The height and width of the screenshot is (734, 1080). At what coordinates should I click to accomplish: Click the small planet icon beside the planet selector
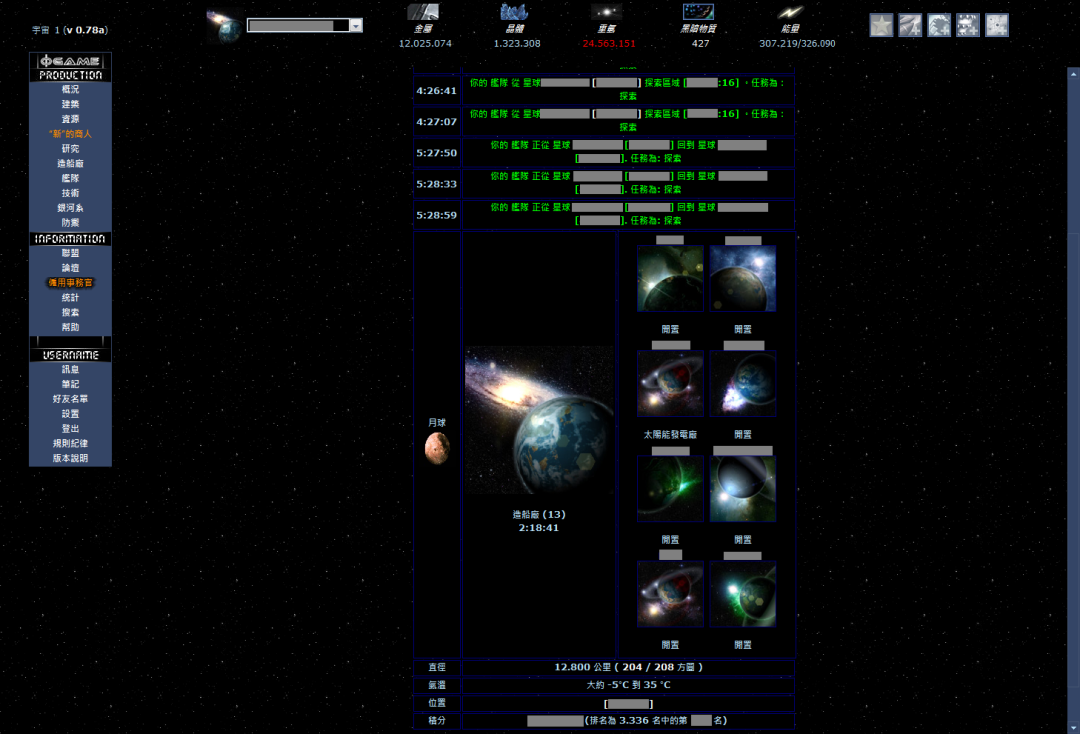(224, 26)
